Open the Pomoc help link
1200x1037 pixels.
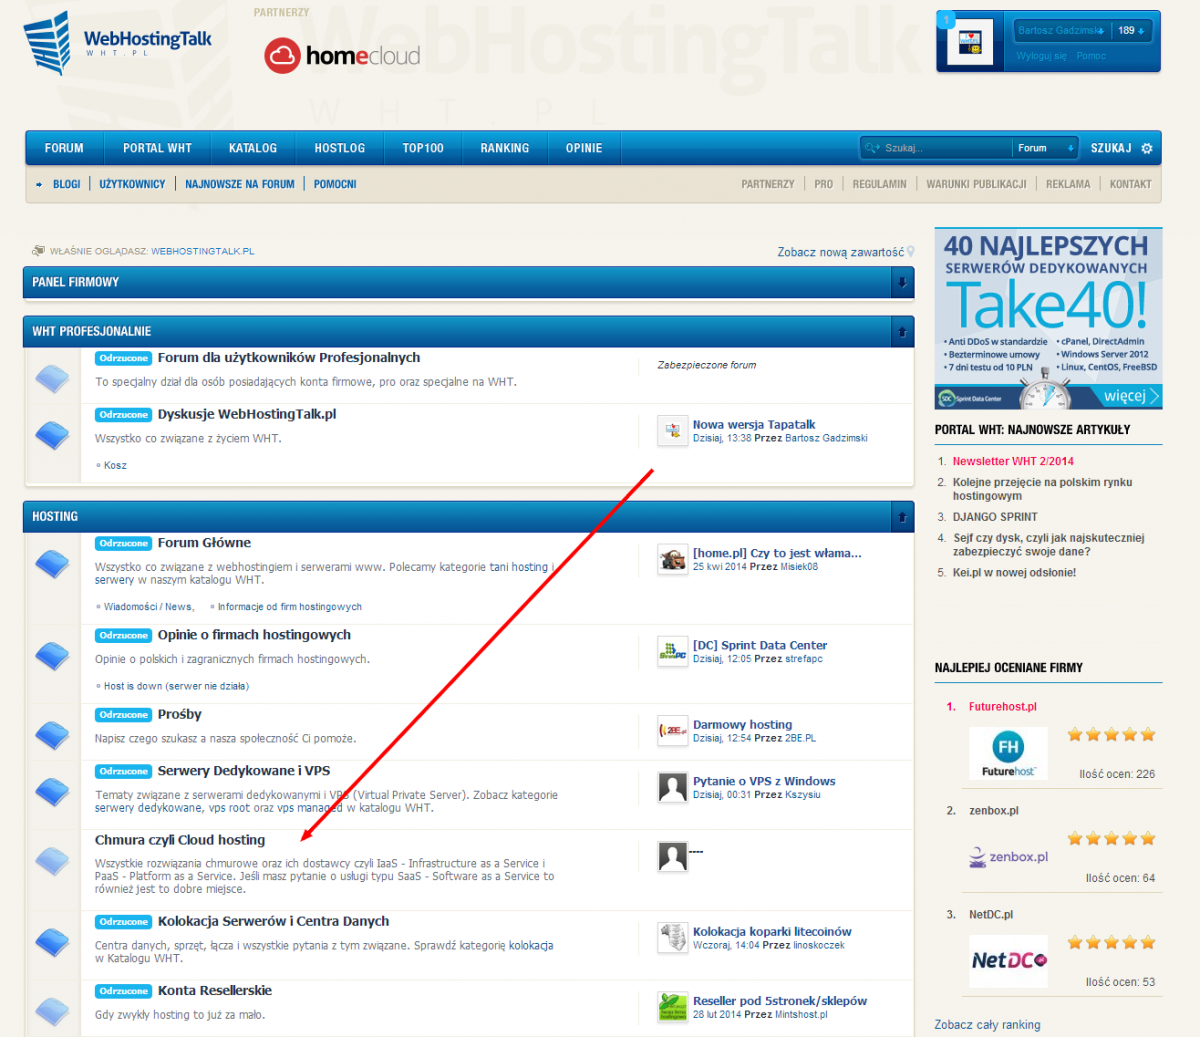(1091, 56)
